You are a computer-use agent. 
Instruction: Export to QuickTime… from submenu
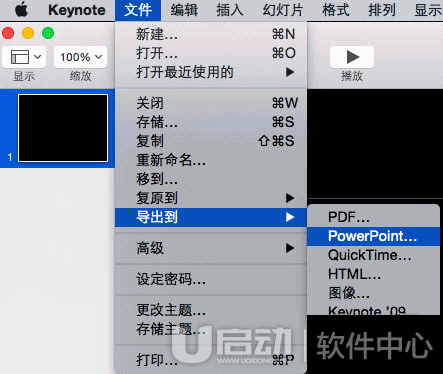373,255
